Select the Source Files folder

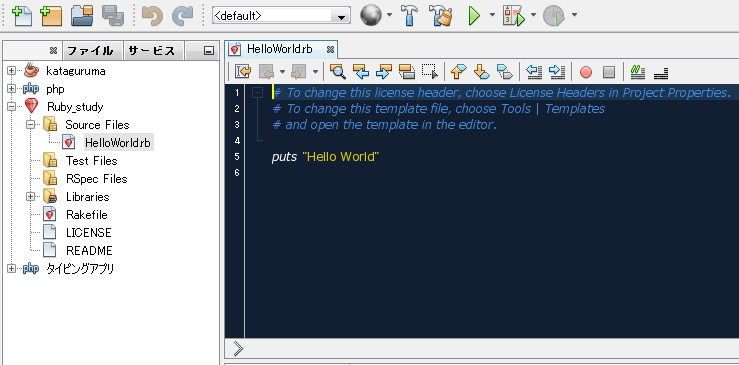click(x=97, y=125)
